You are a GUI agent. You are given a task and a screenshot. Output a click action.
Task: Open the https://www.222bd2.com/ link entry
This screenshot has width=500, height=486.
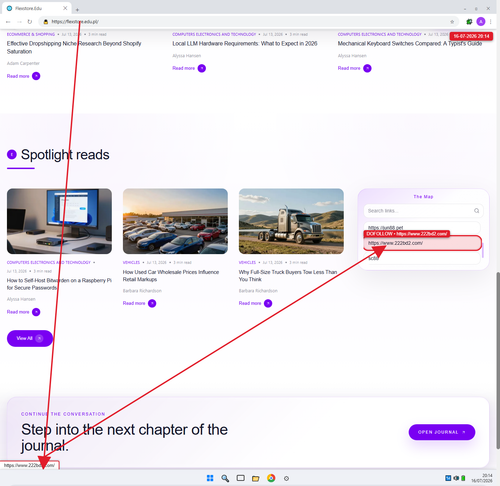click(422, 243)
